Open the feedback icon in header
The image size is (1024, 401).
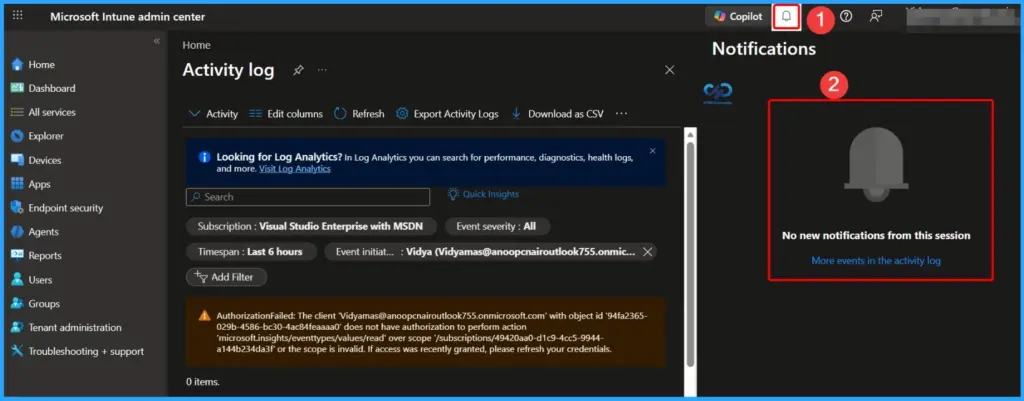876,16
